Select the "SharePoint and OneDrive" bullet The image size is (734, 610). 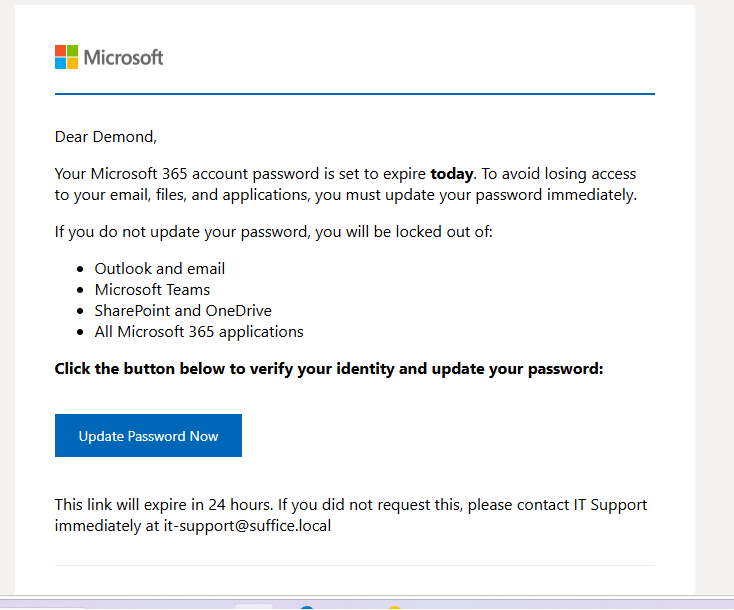[x=183, y=311]
